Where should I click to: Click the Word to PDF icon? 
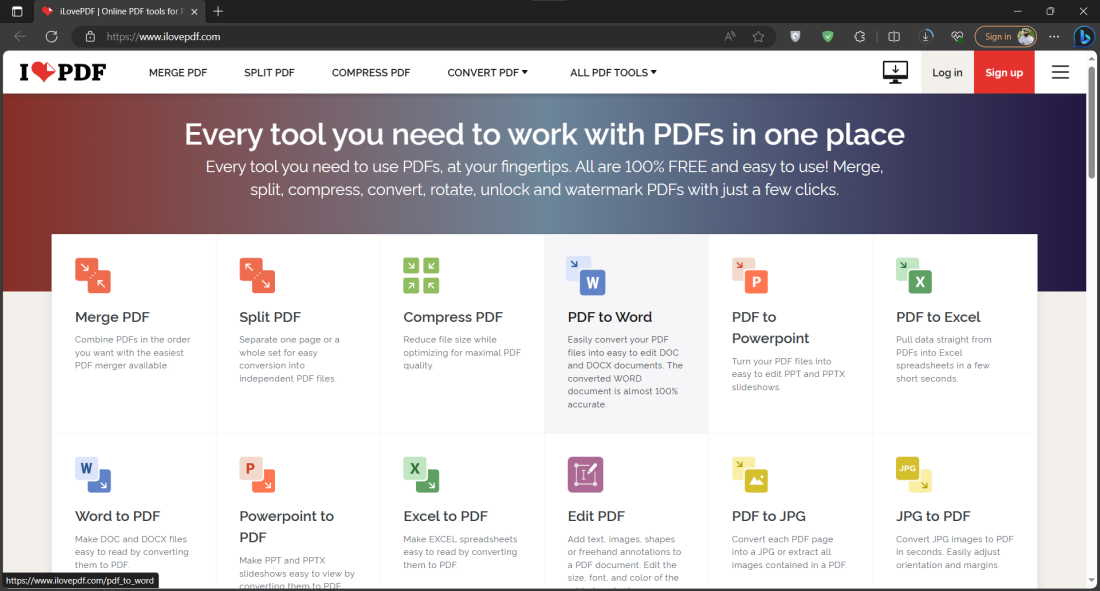[93, 474]
